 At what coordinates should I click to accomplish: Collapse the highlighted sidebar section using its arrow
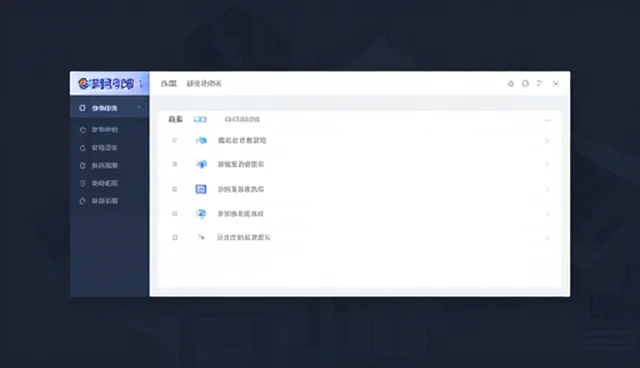[x=139, y=108]
